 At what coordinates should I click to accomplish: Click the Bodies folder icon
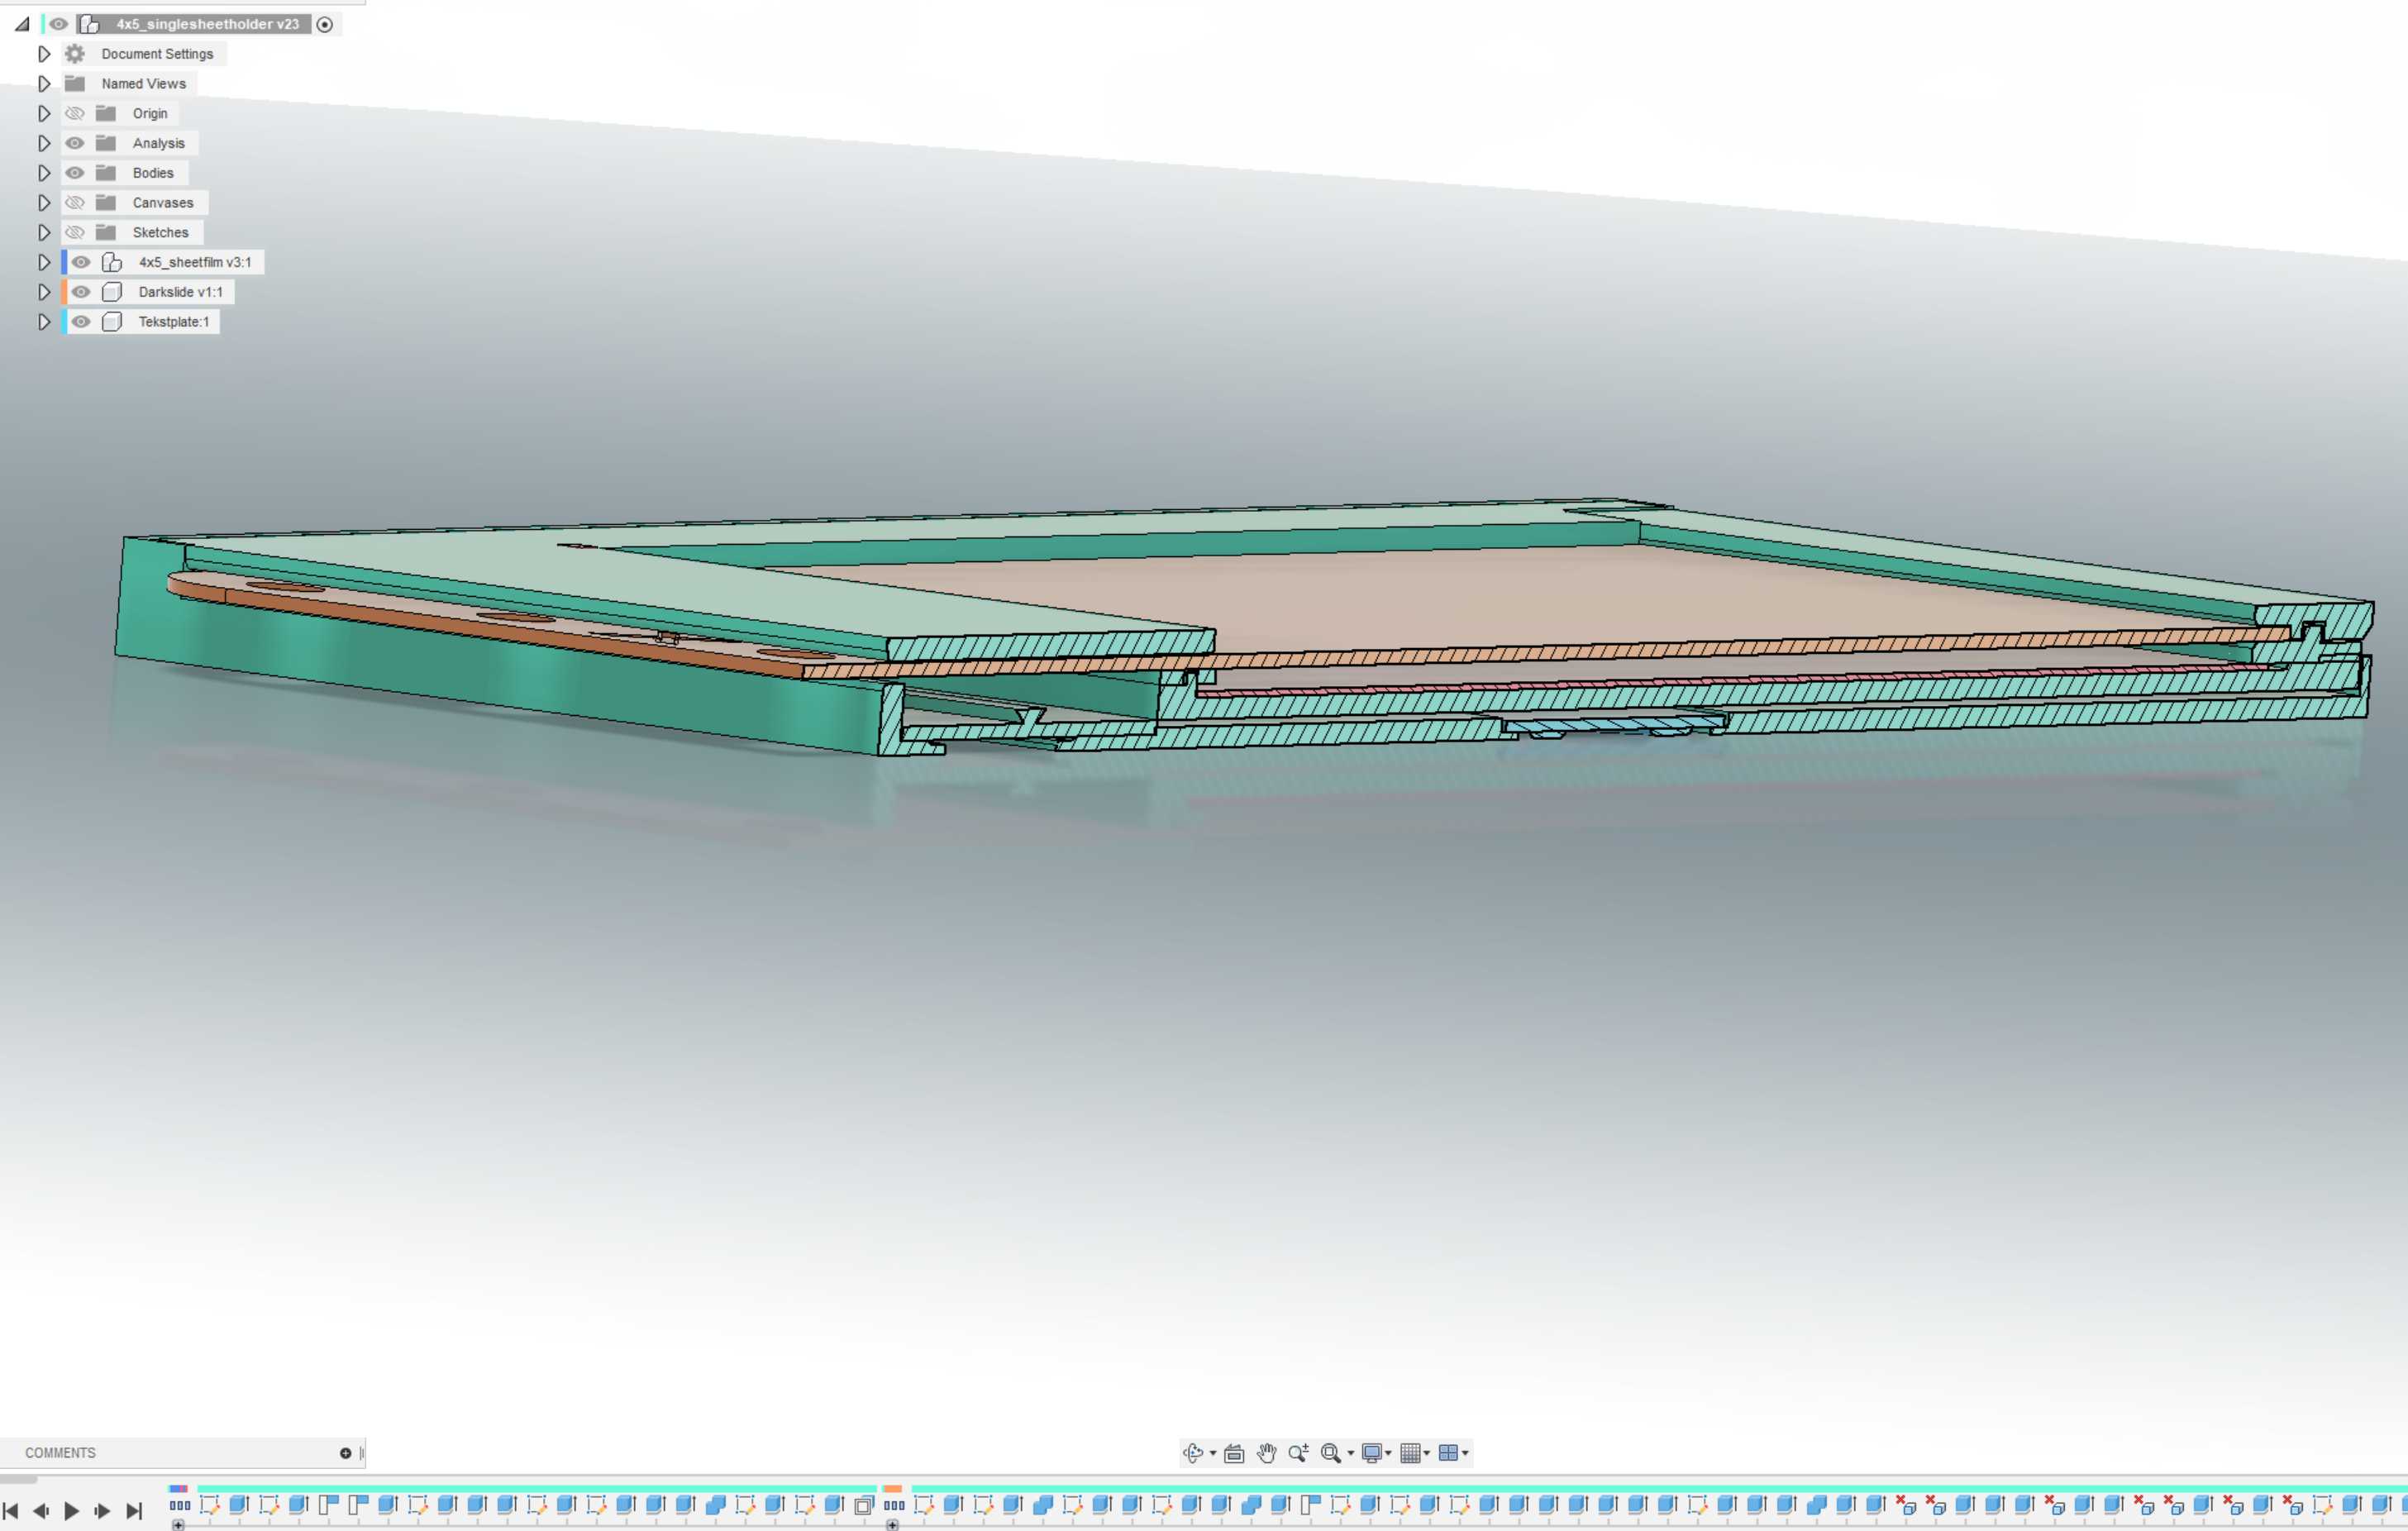coord(106,172)
